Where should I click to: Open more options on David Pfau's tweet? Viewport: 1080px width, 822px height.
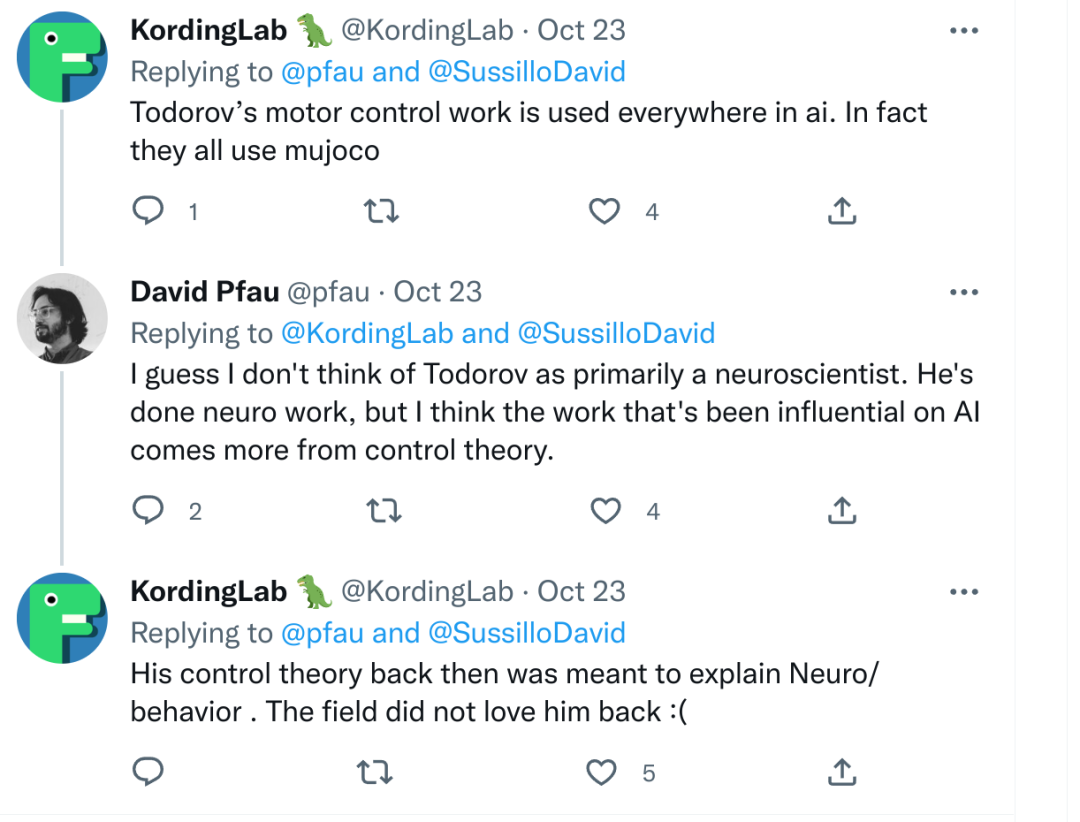point(963,292)
